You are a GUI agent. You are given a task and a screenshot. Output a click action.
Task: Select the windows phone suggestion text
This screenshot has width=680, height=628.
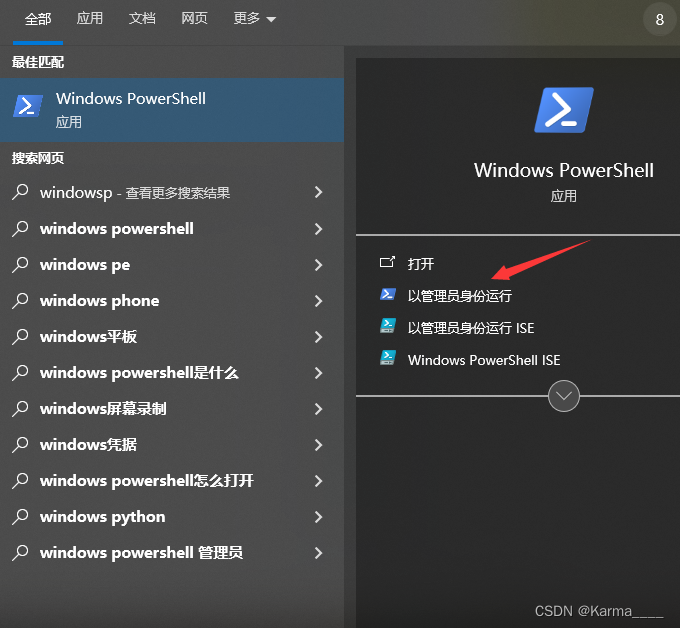coord(100,301)
